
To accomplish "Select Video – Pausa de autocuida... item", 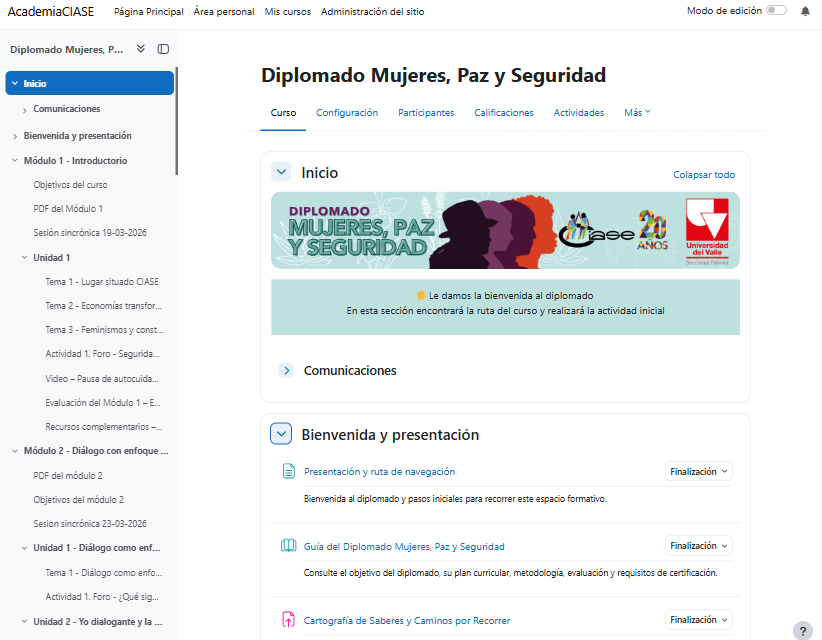I will pyautogui.click(x=102, y=378).
